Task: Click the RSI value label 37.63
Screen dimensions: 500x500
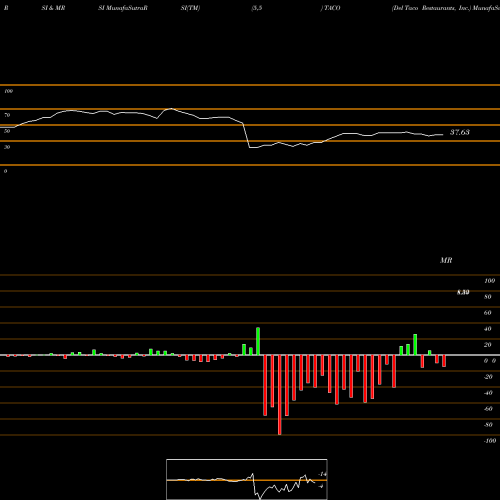Action: 460,132
